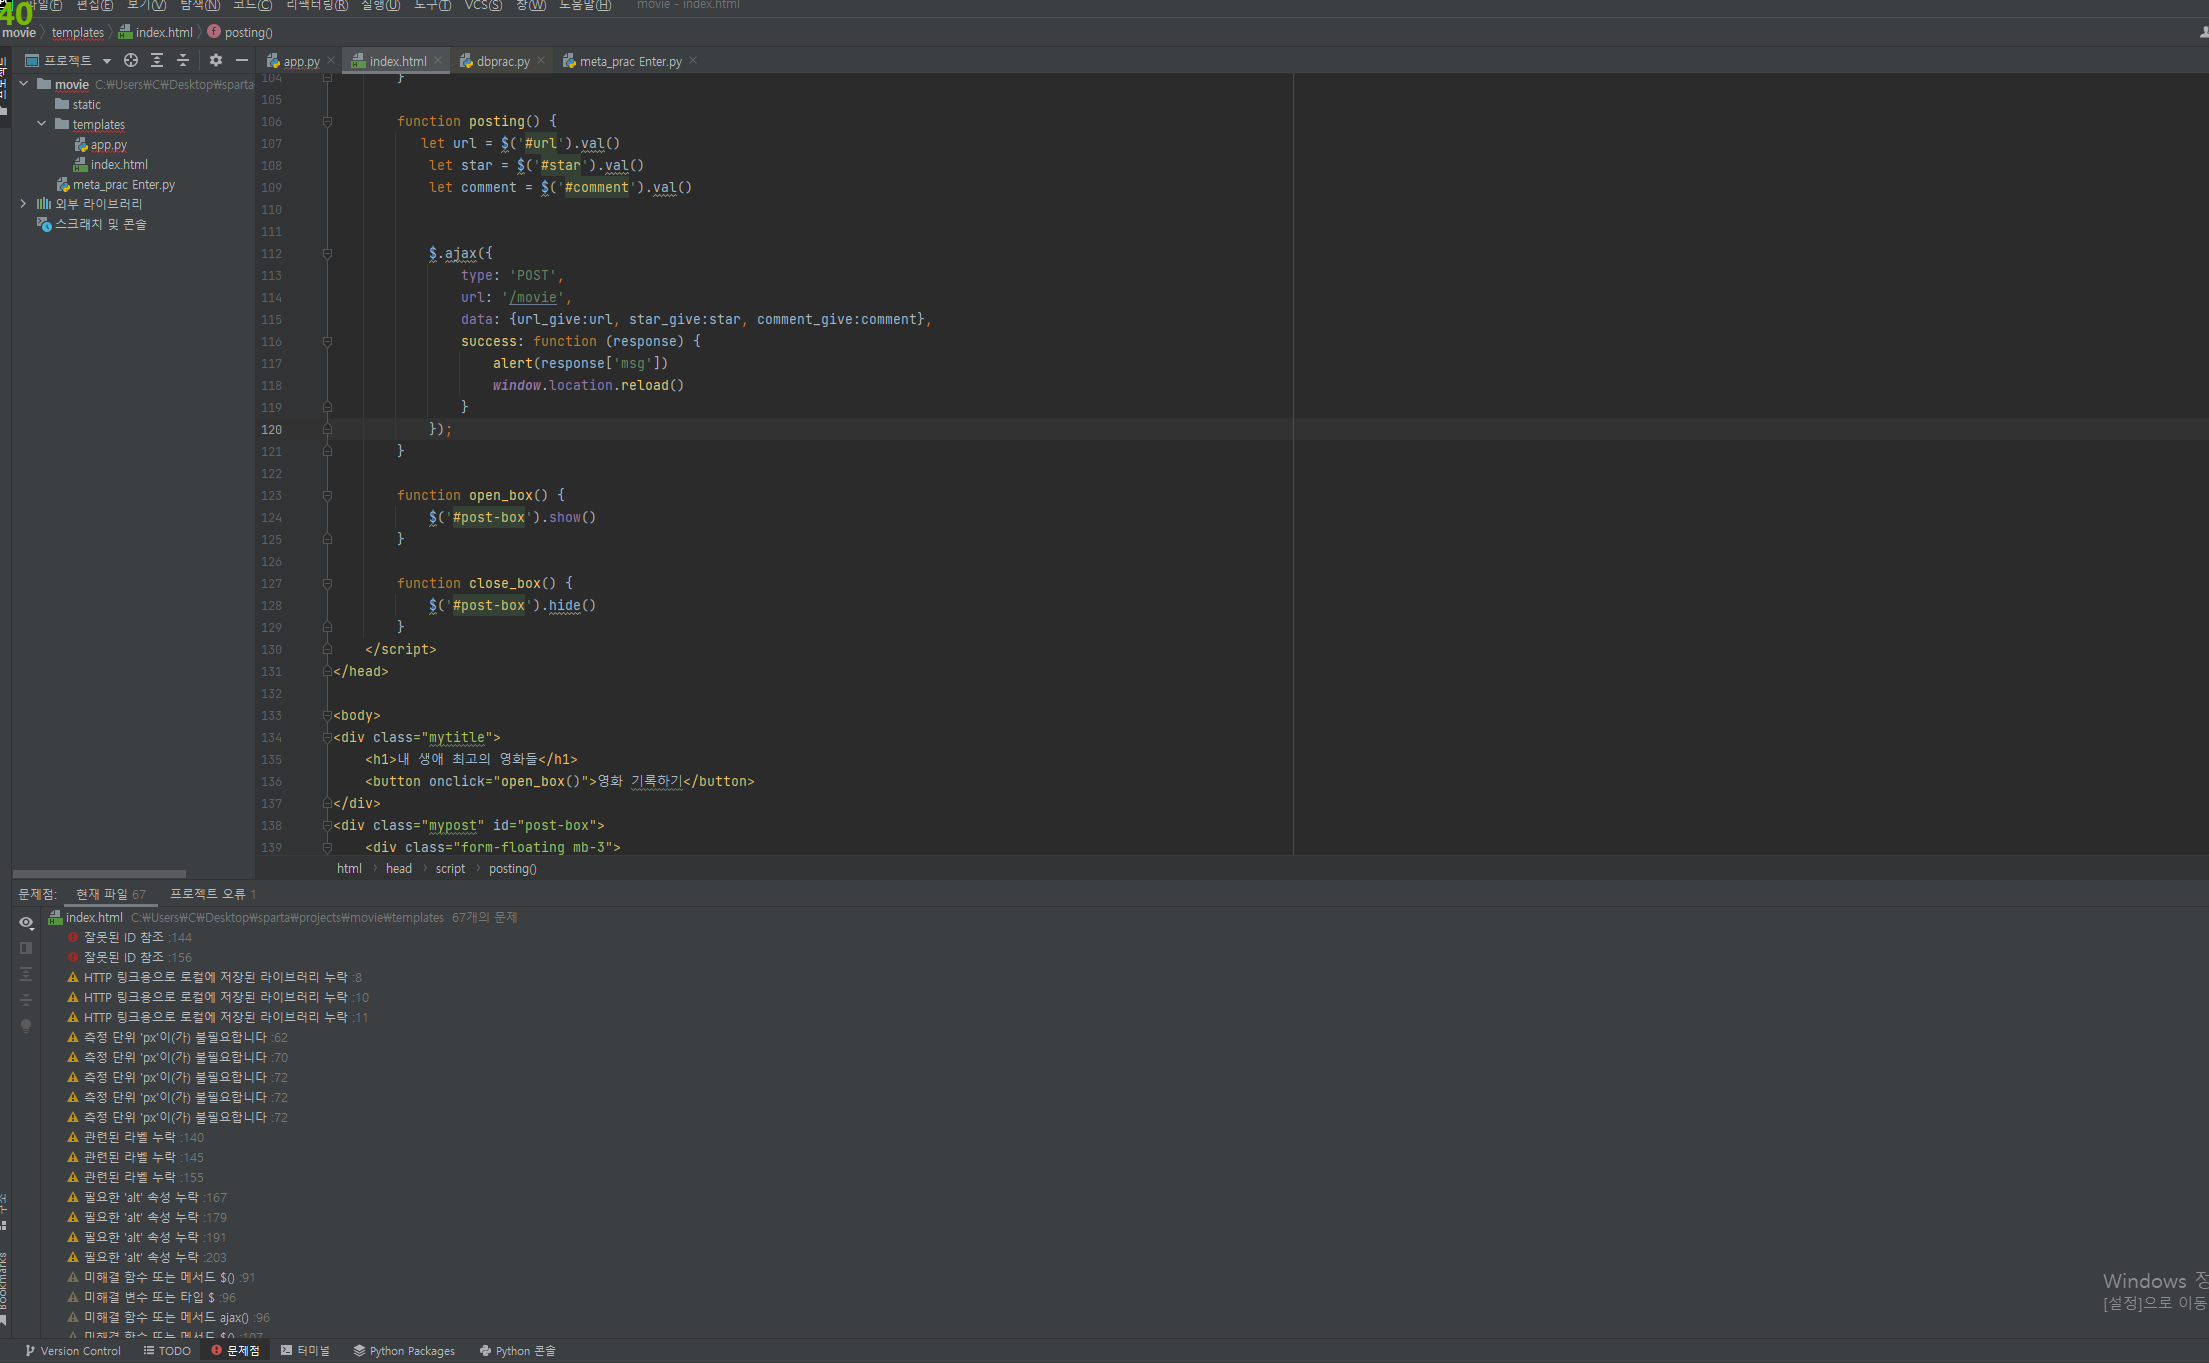Screen dimensions: 2209x1363
Task: Click head in the editor breadcrumb bar
Action: [x=399, y=869]
